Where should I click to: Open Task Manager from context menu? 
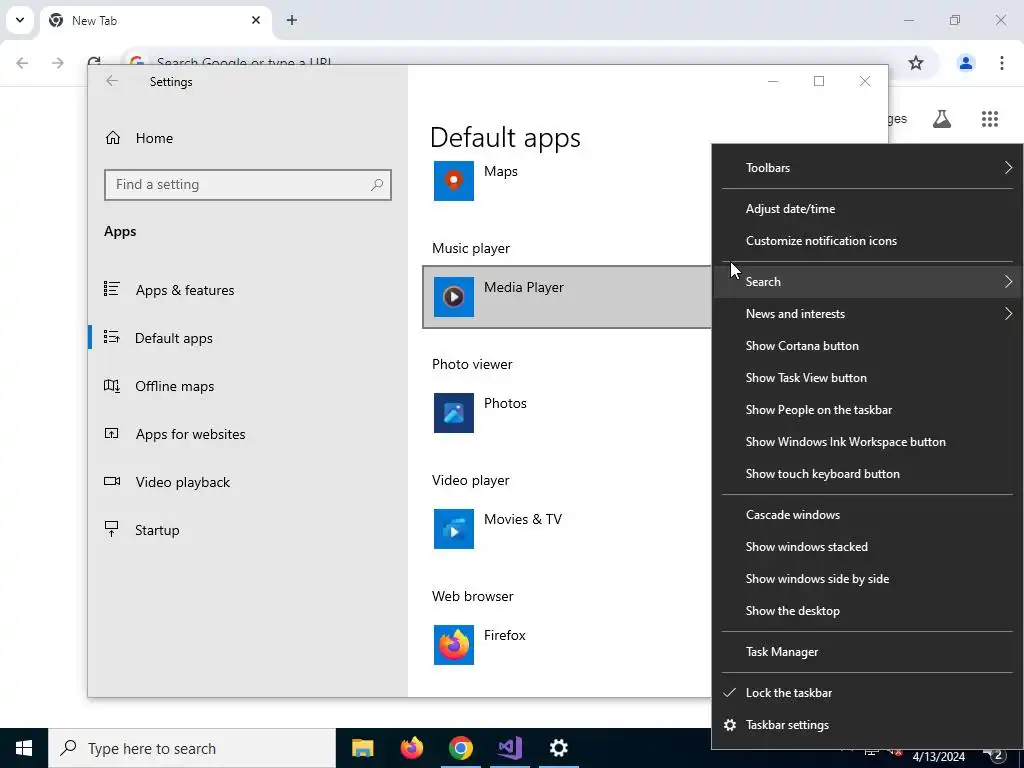point(867,652)
